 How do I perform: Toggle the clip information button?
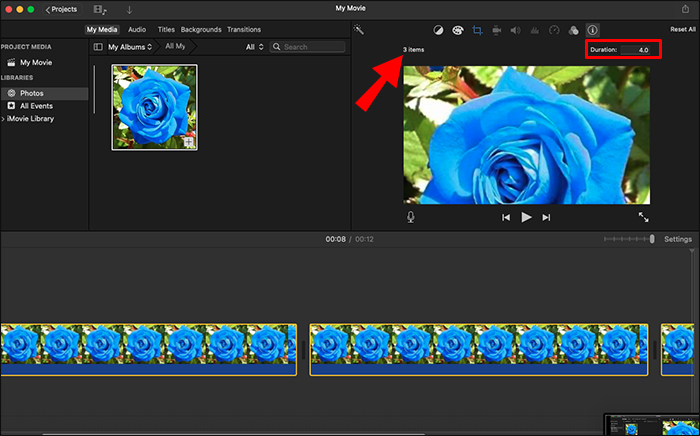pos(592,30)
